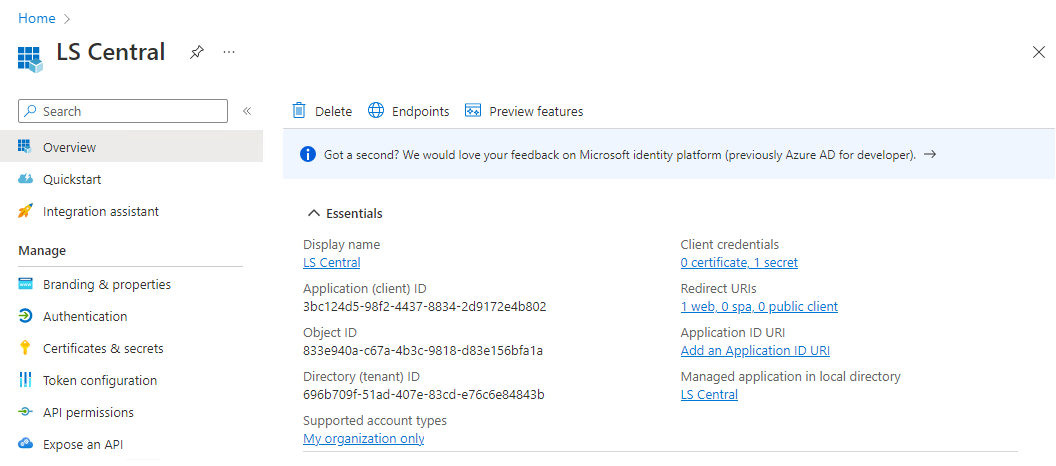Open the 1 web, 0 spa redirect URIs link
The height and width of the screenshot is (466, 1056).
759,307
